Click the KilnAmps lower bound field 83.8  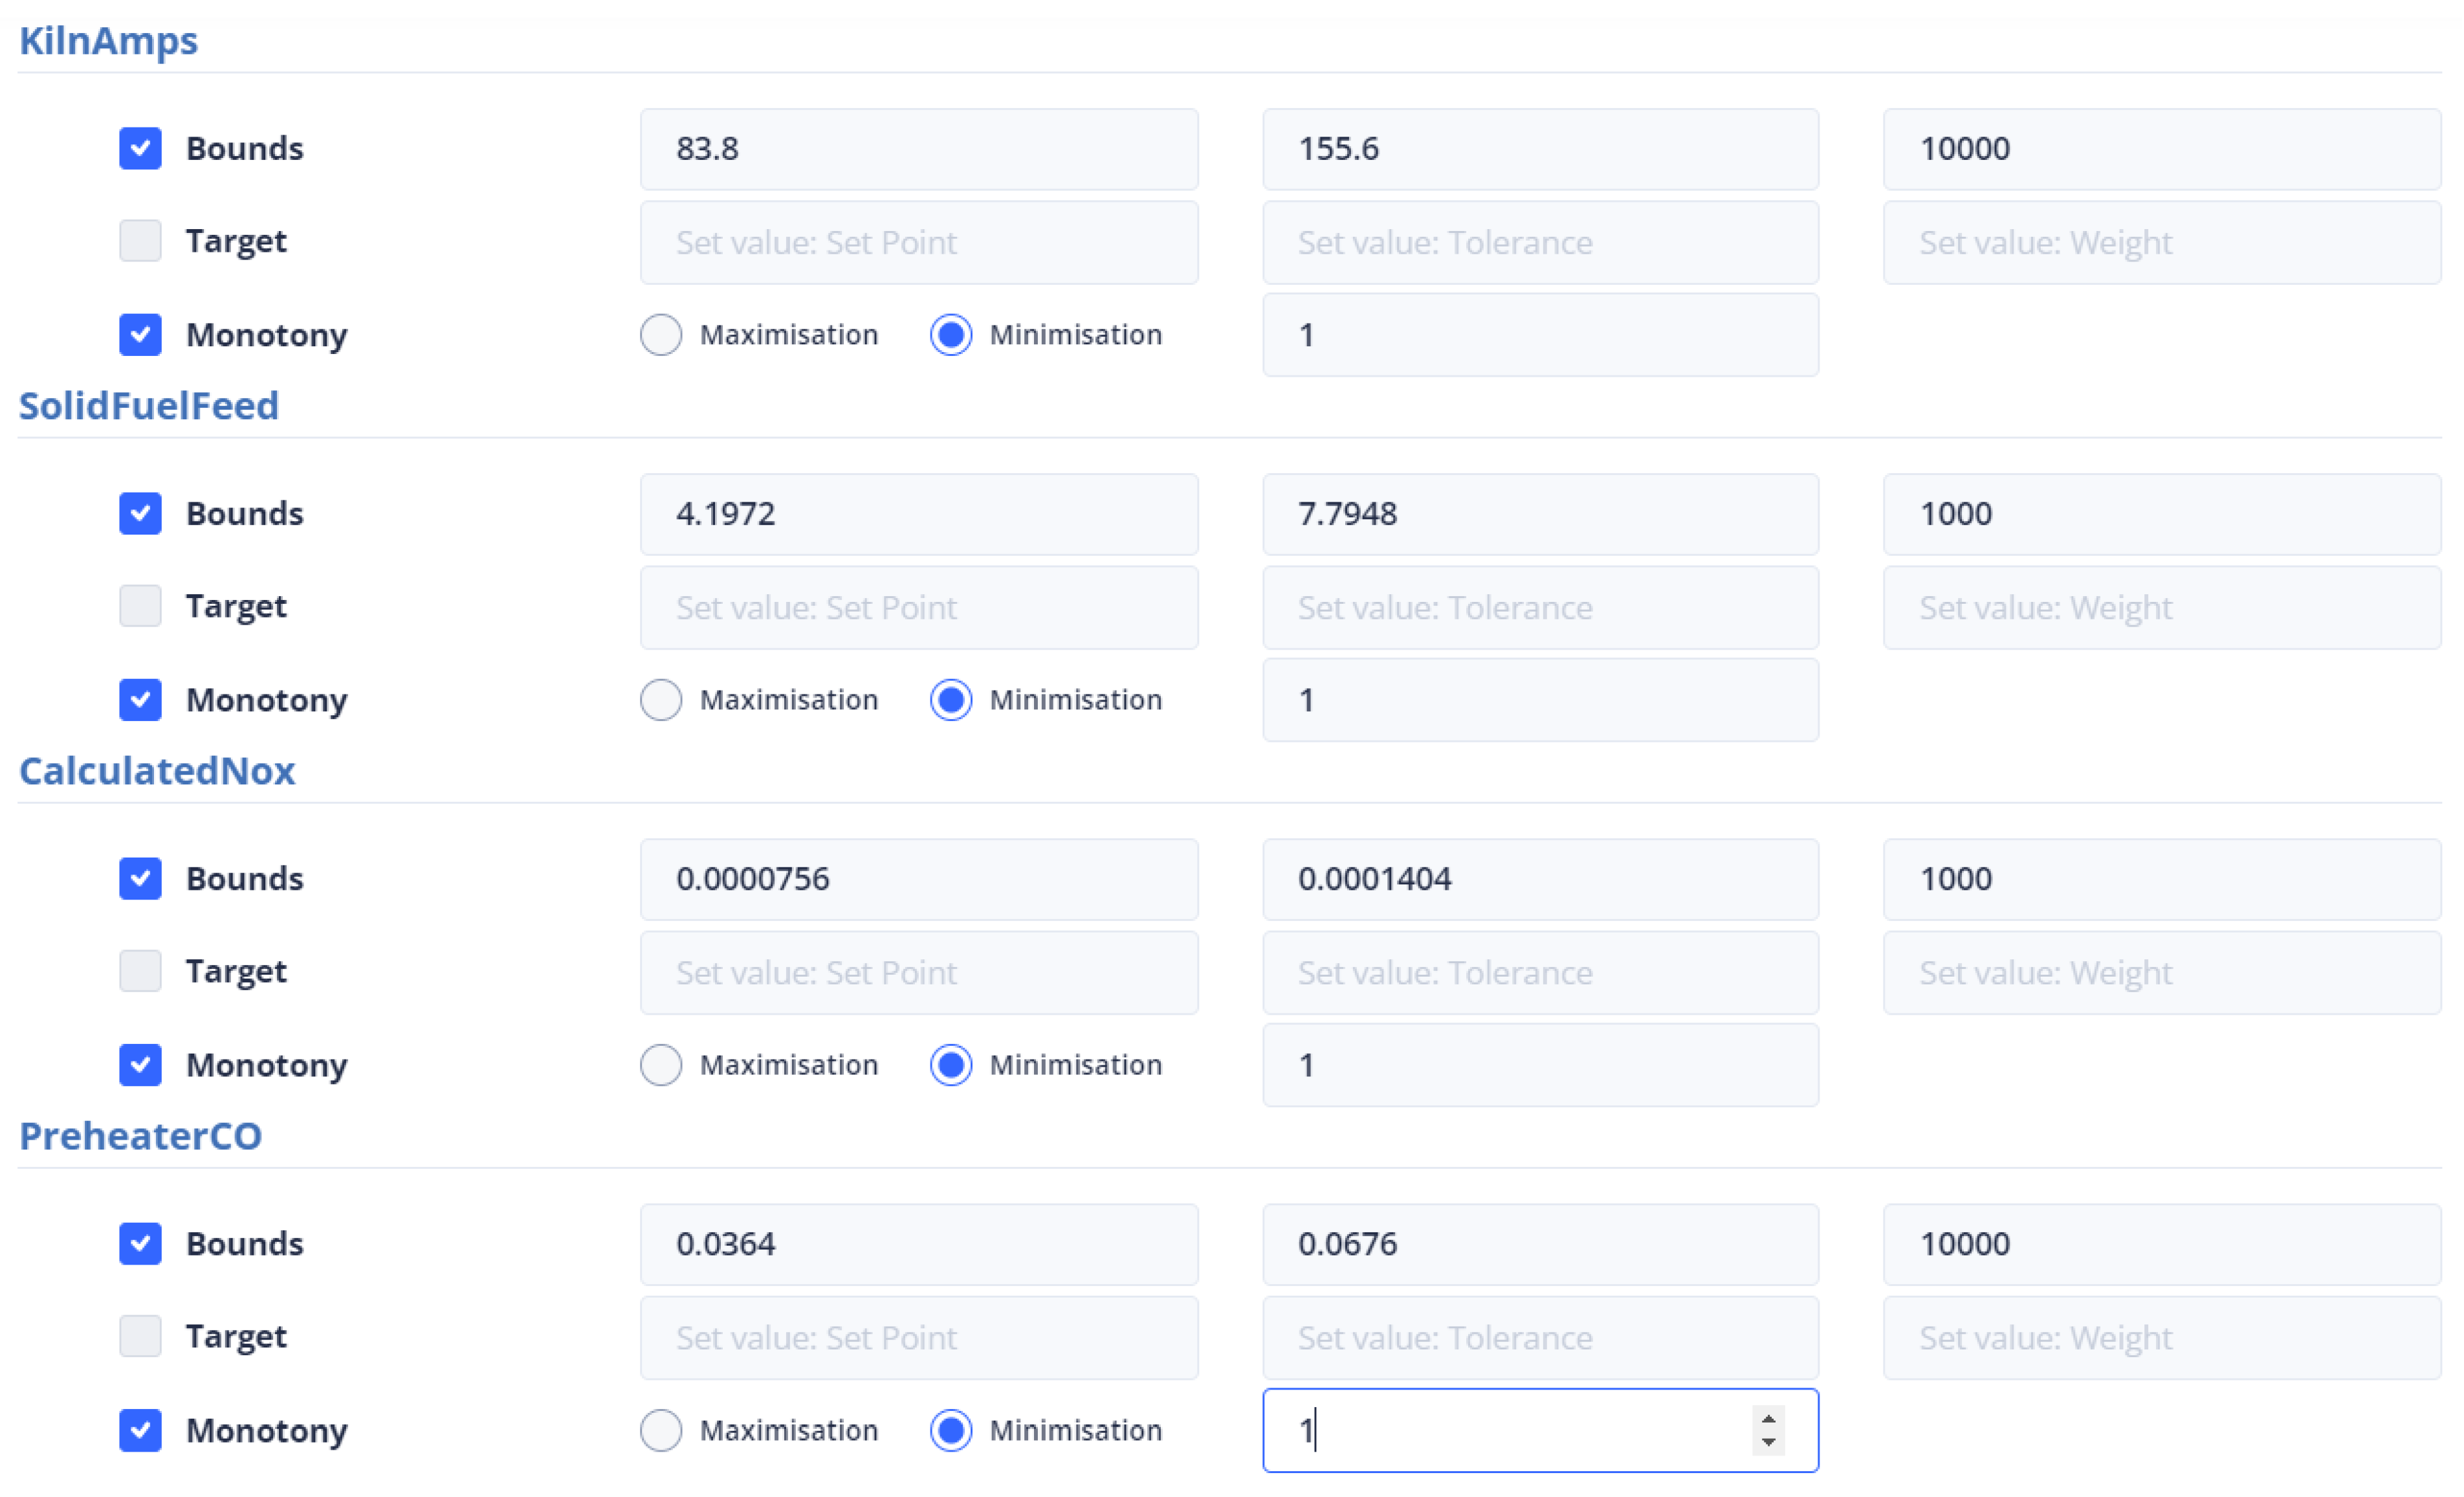(x=918, y=149)
